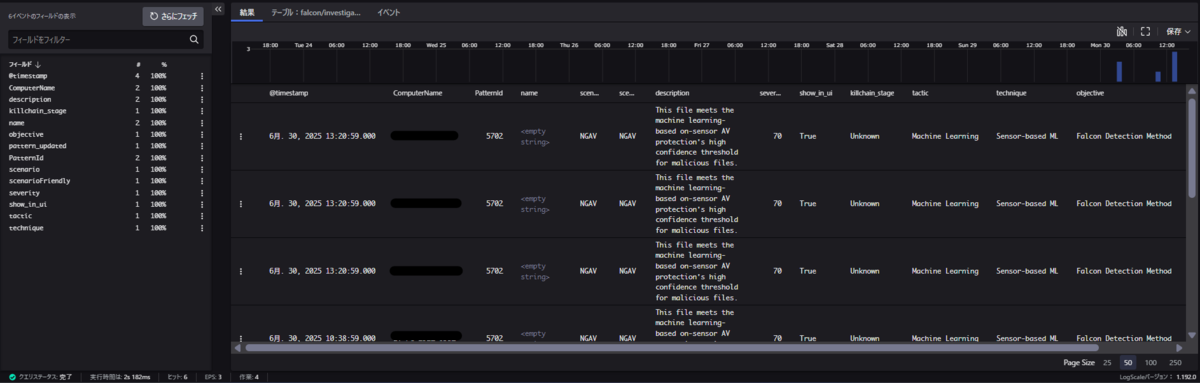Set page size to 25

(1107, 362)
